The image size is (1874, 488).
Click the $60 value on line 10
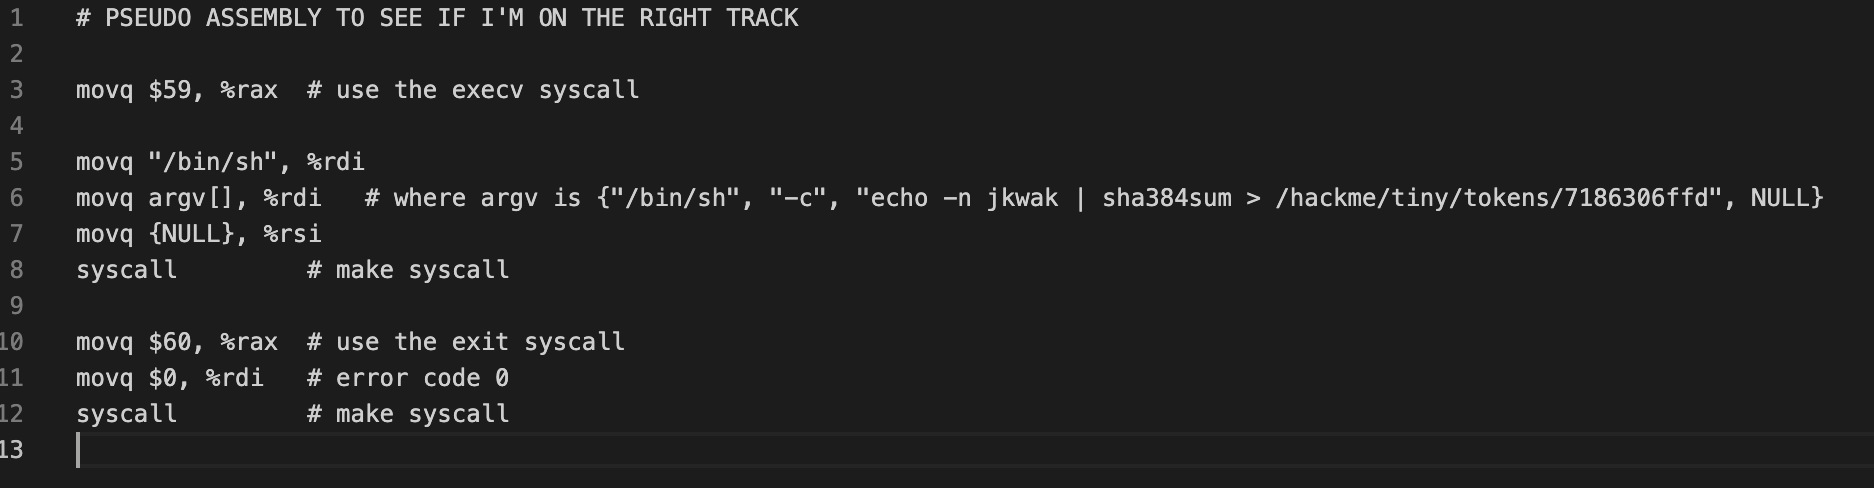point(170,342)
